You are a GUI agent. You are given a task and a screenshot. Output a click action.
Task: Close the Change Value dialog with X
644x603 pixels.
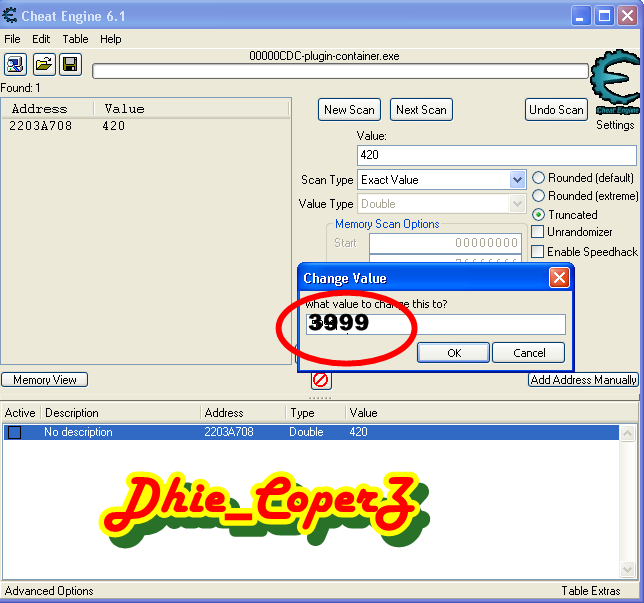click(559, 278)
